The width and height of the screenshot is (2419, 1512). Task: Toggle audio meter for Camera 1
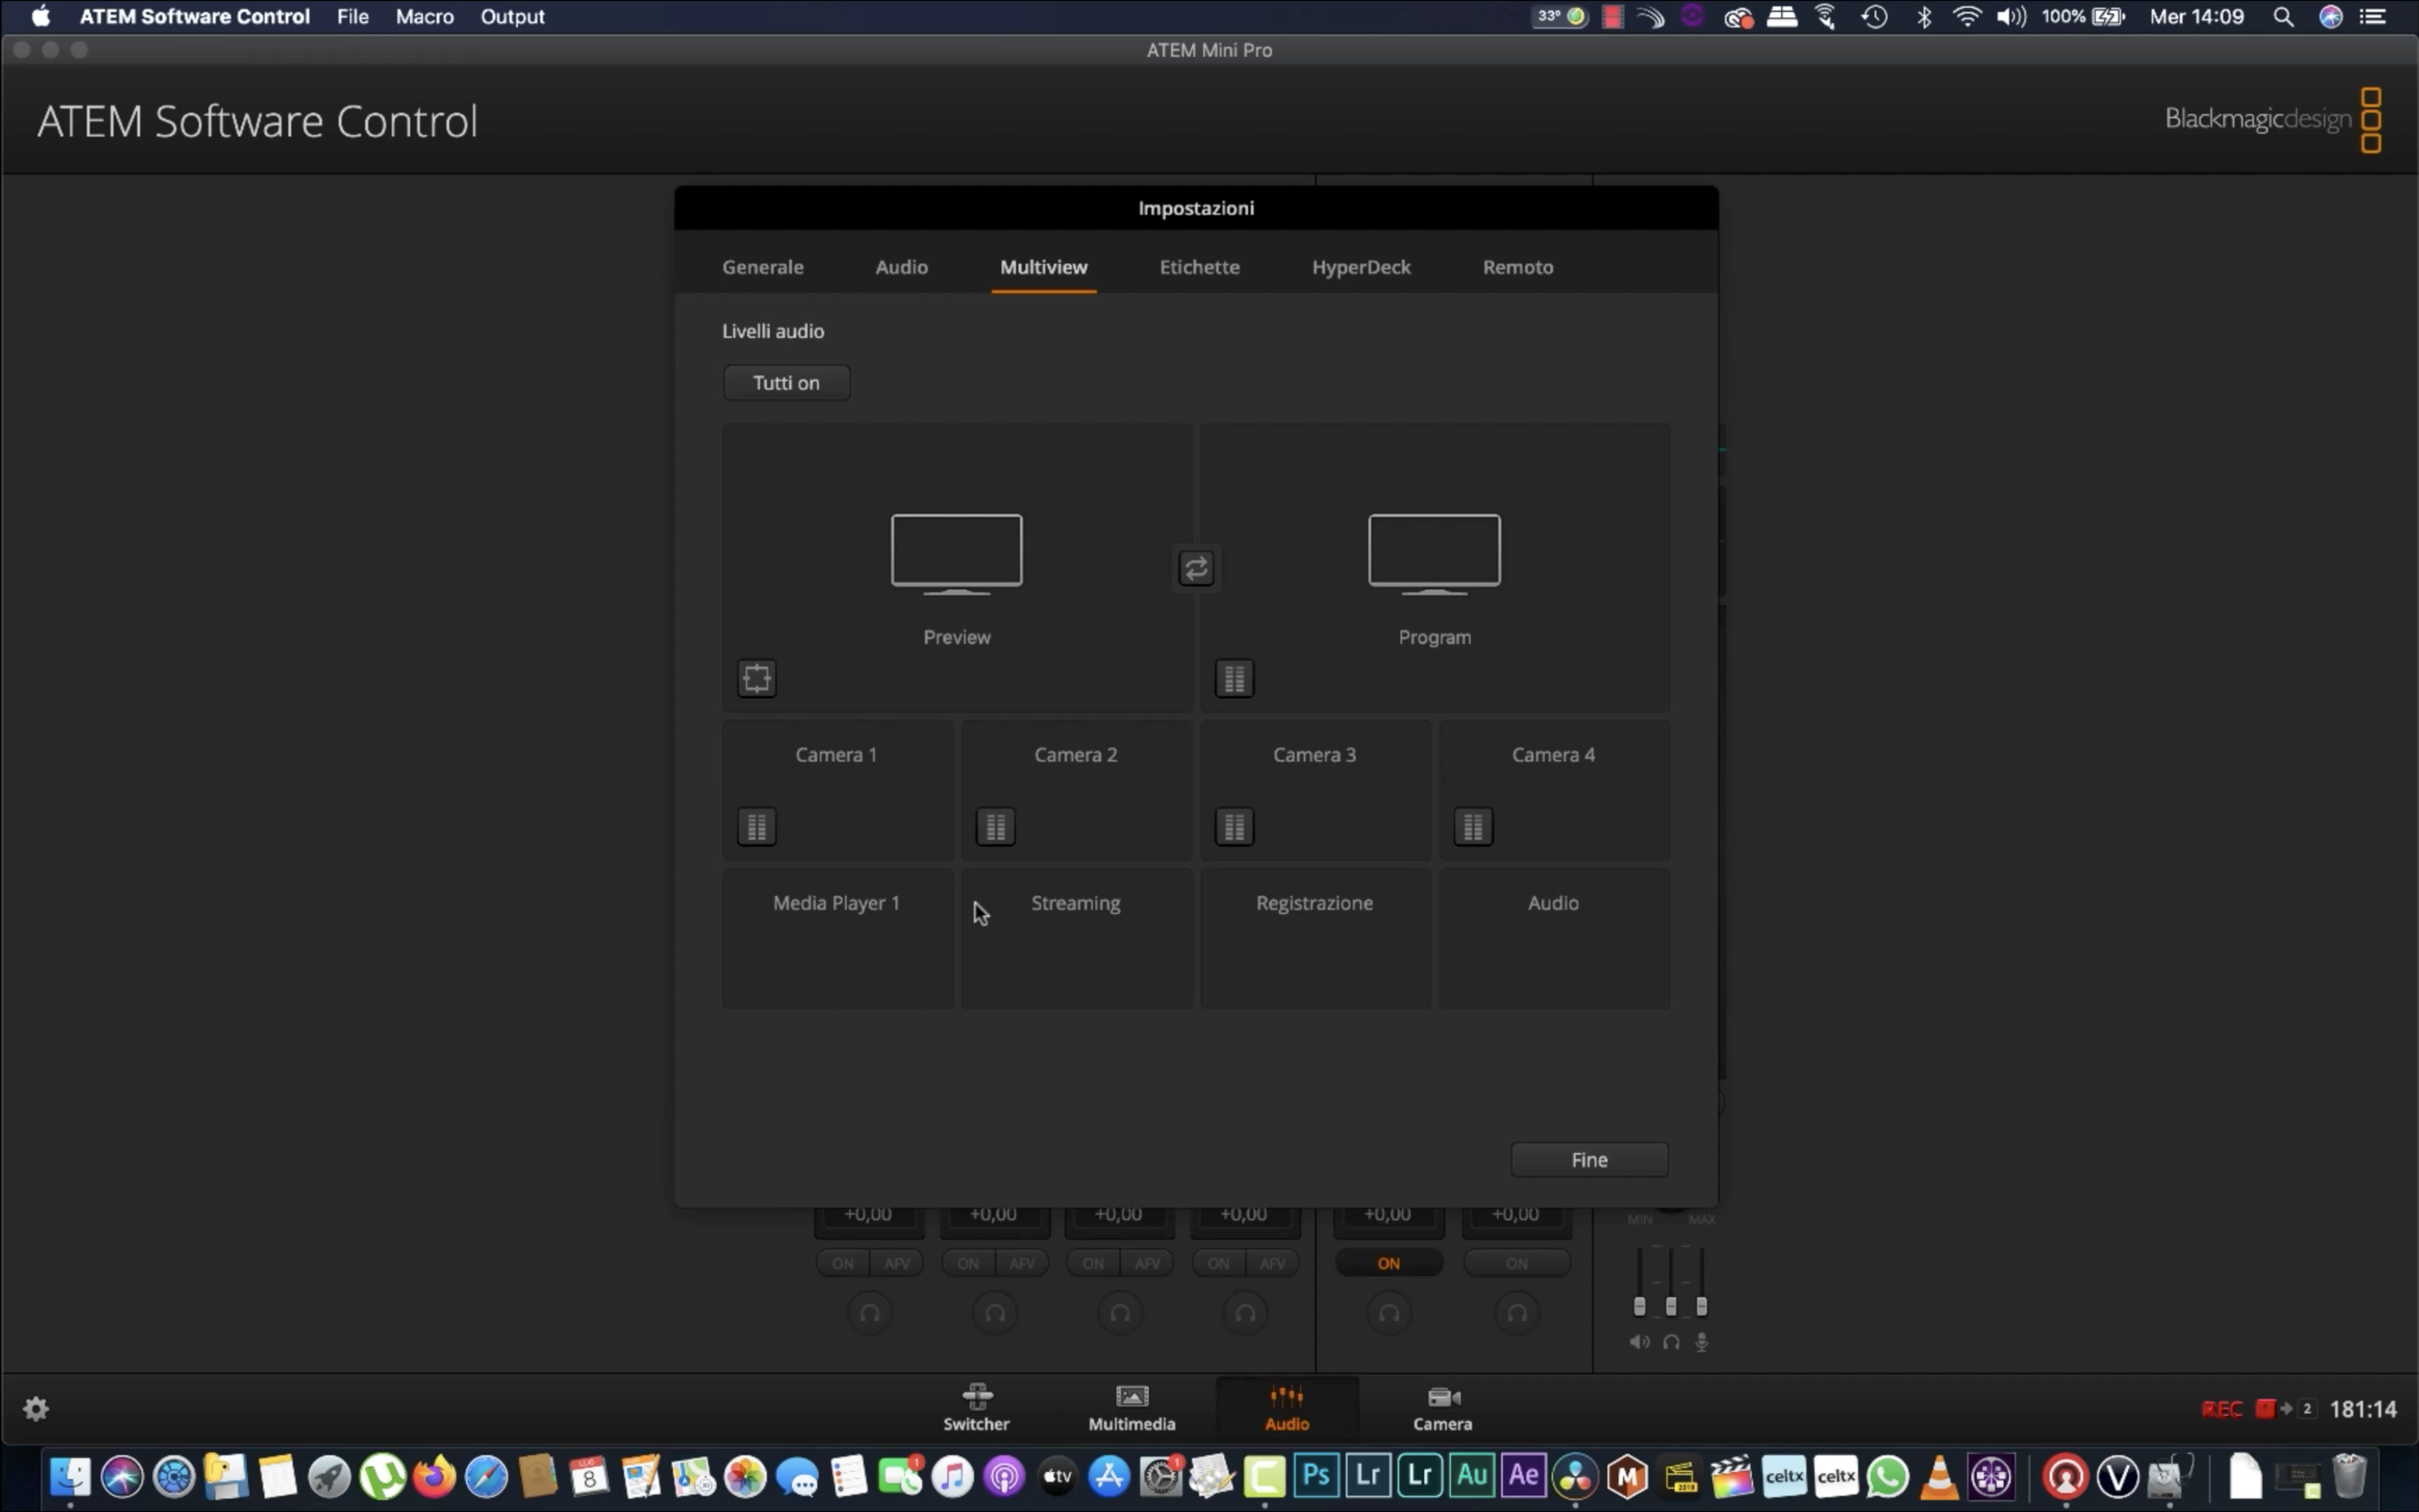757,826
